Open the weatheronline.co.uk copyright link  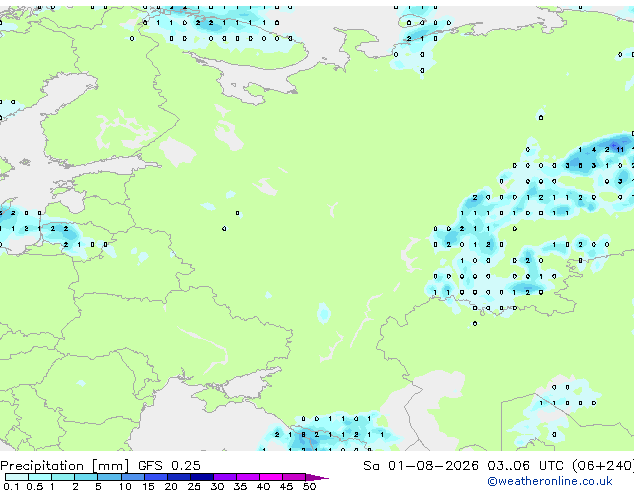tap(549, 481)
